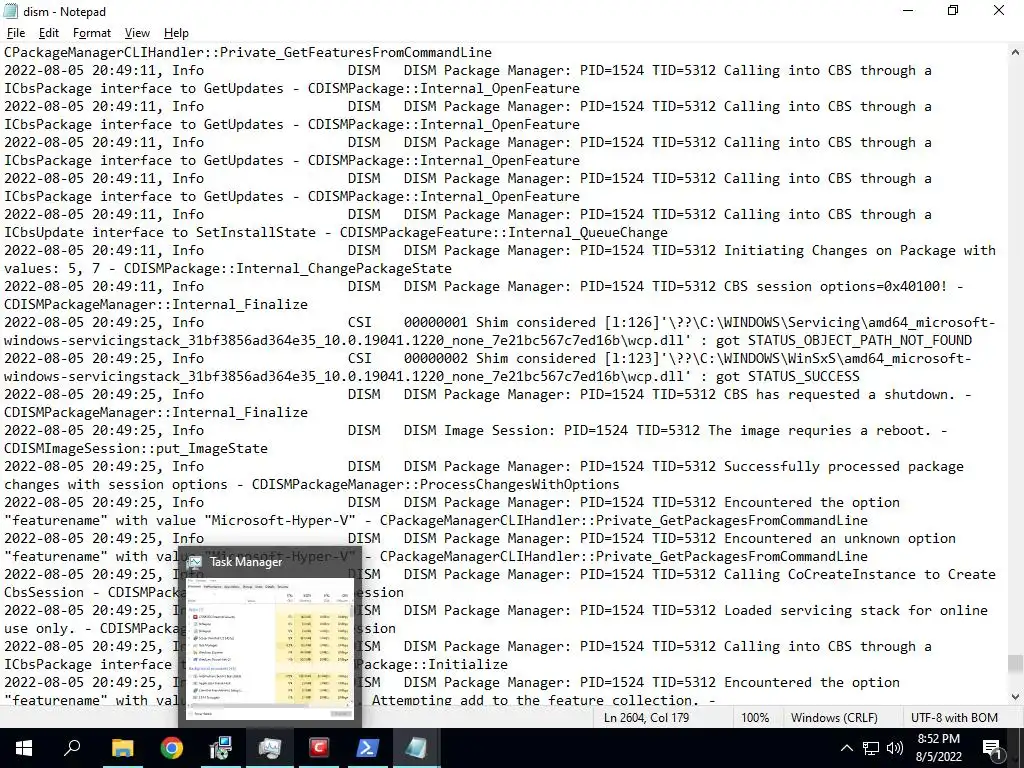Open the Windows Start menu
The height and width of the screenshot is (768, 1024).
click(24, 748)
